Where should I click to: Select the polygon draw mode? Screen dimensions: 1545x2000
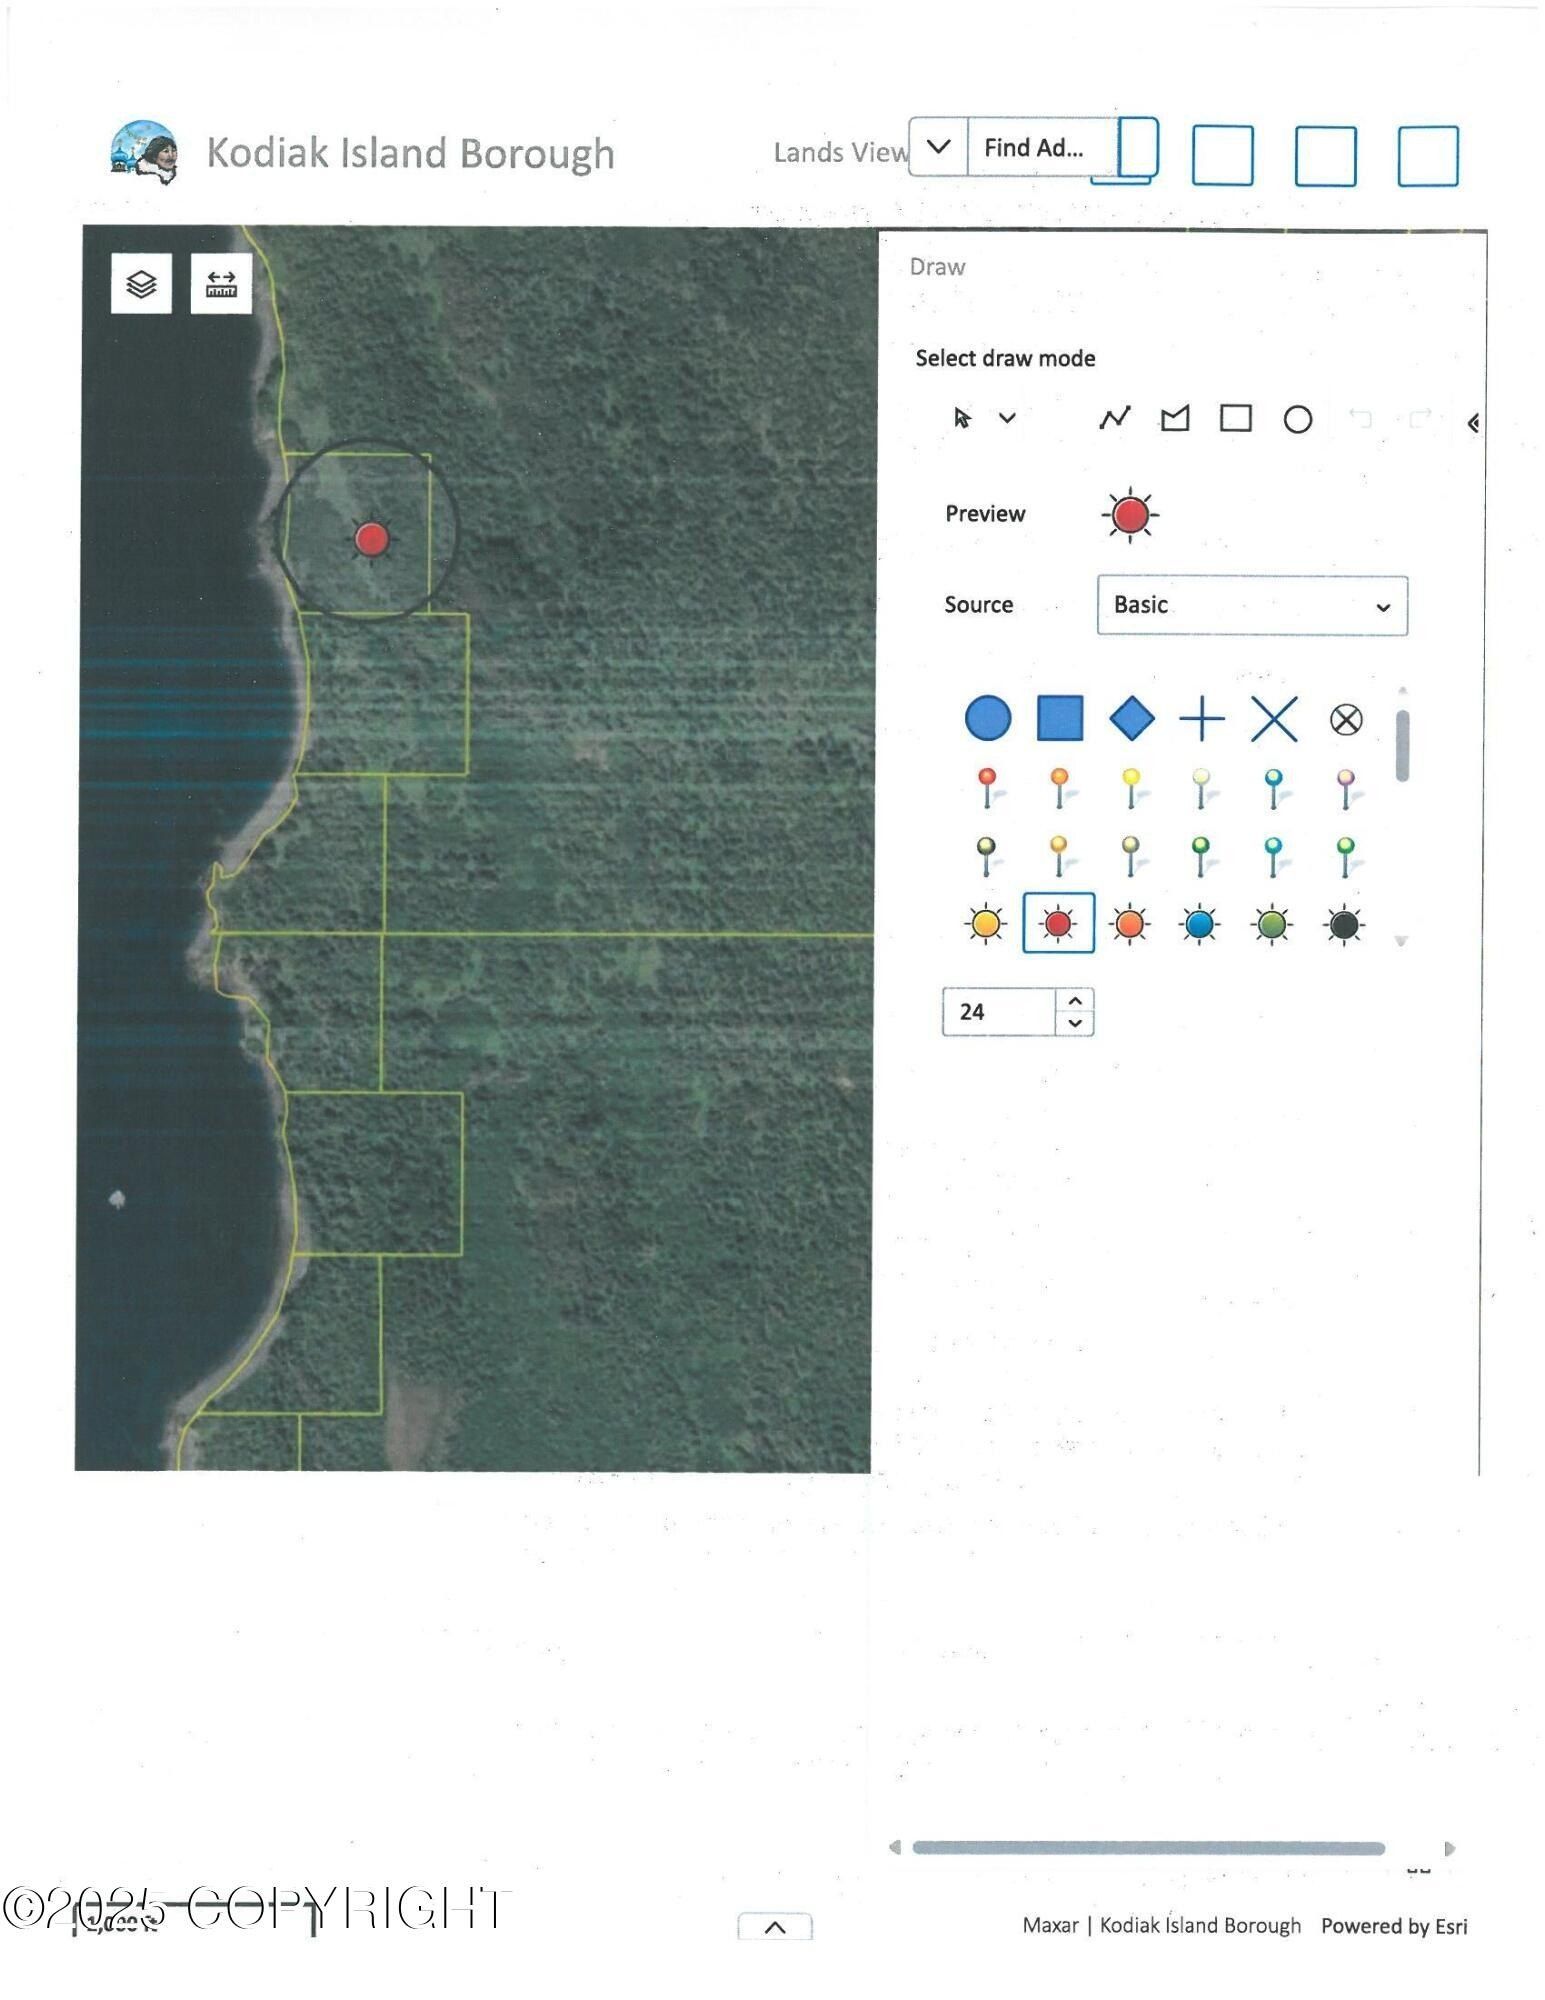(x=1175, y=418)
